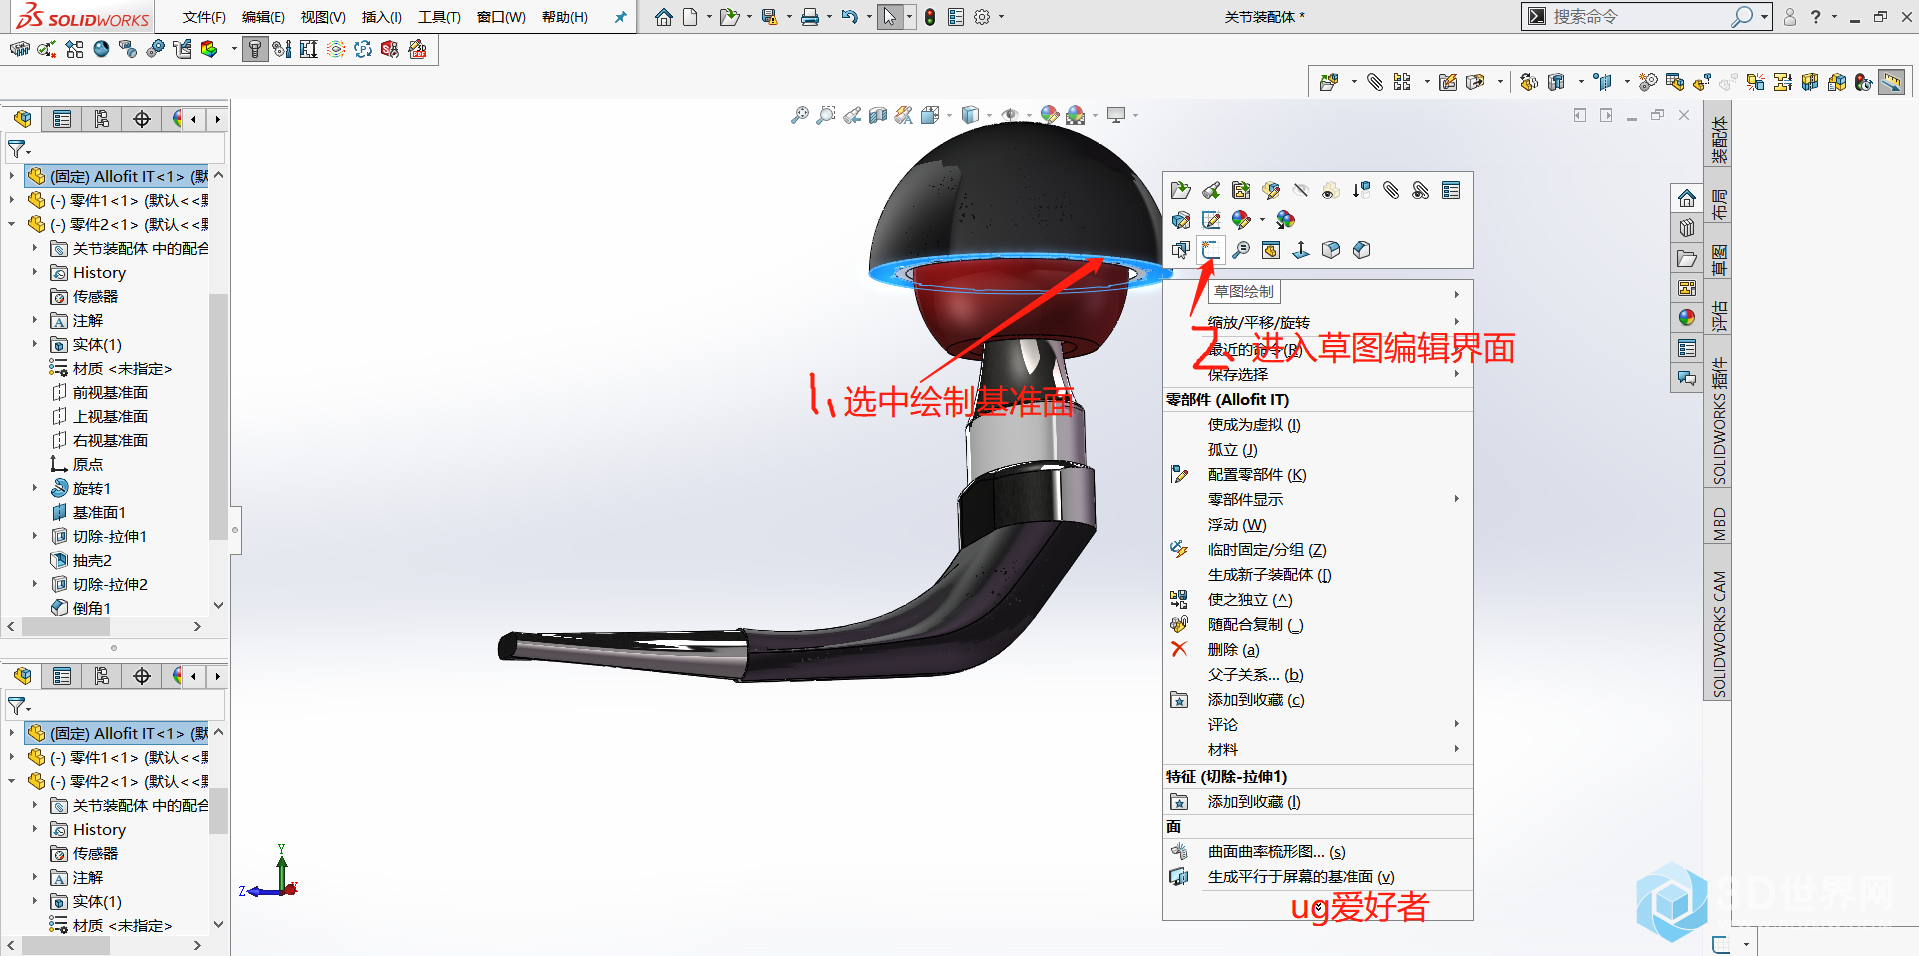Click Open Part icon in context toolbar
Image resolution: width=1919 pixels, height=956 pixels.
pos(1181,190)
